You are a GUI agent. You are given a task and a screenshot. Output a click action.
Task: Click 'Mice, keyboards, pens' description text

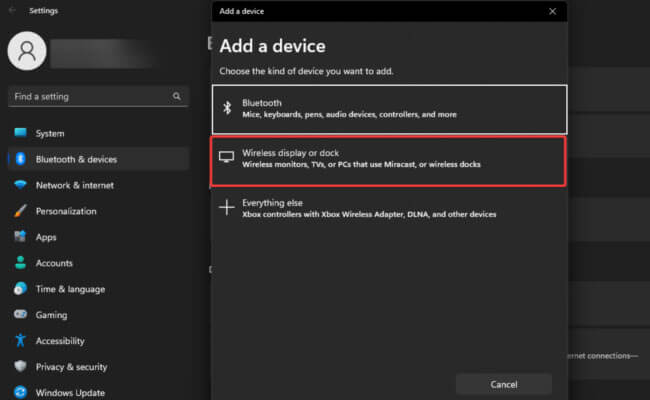tap(349, 114)
